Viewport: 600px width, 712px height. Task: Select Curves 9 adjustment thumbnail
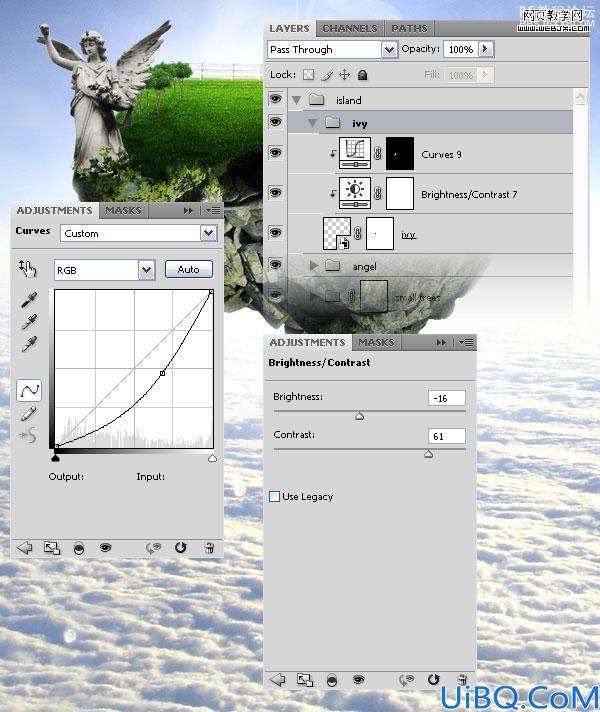click(x=355, y=153)
